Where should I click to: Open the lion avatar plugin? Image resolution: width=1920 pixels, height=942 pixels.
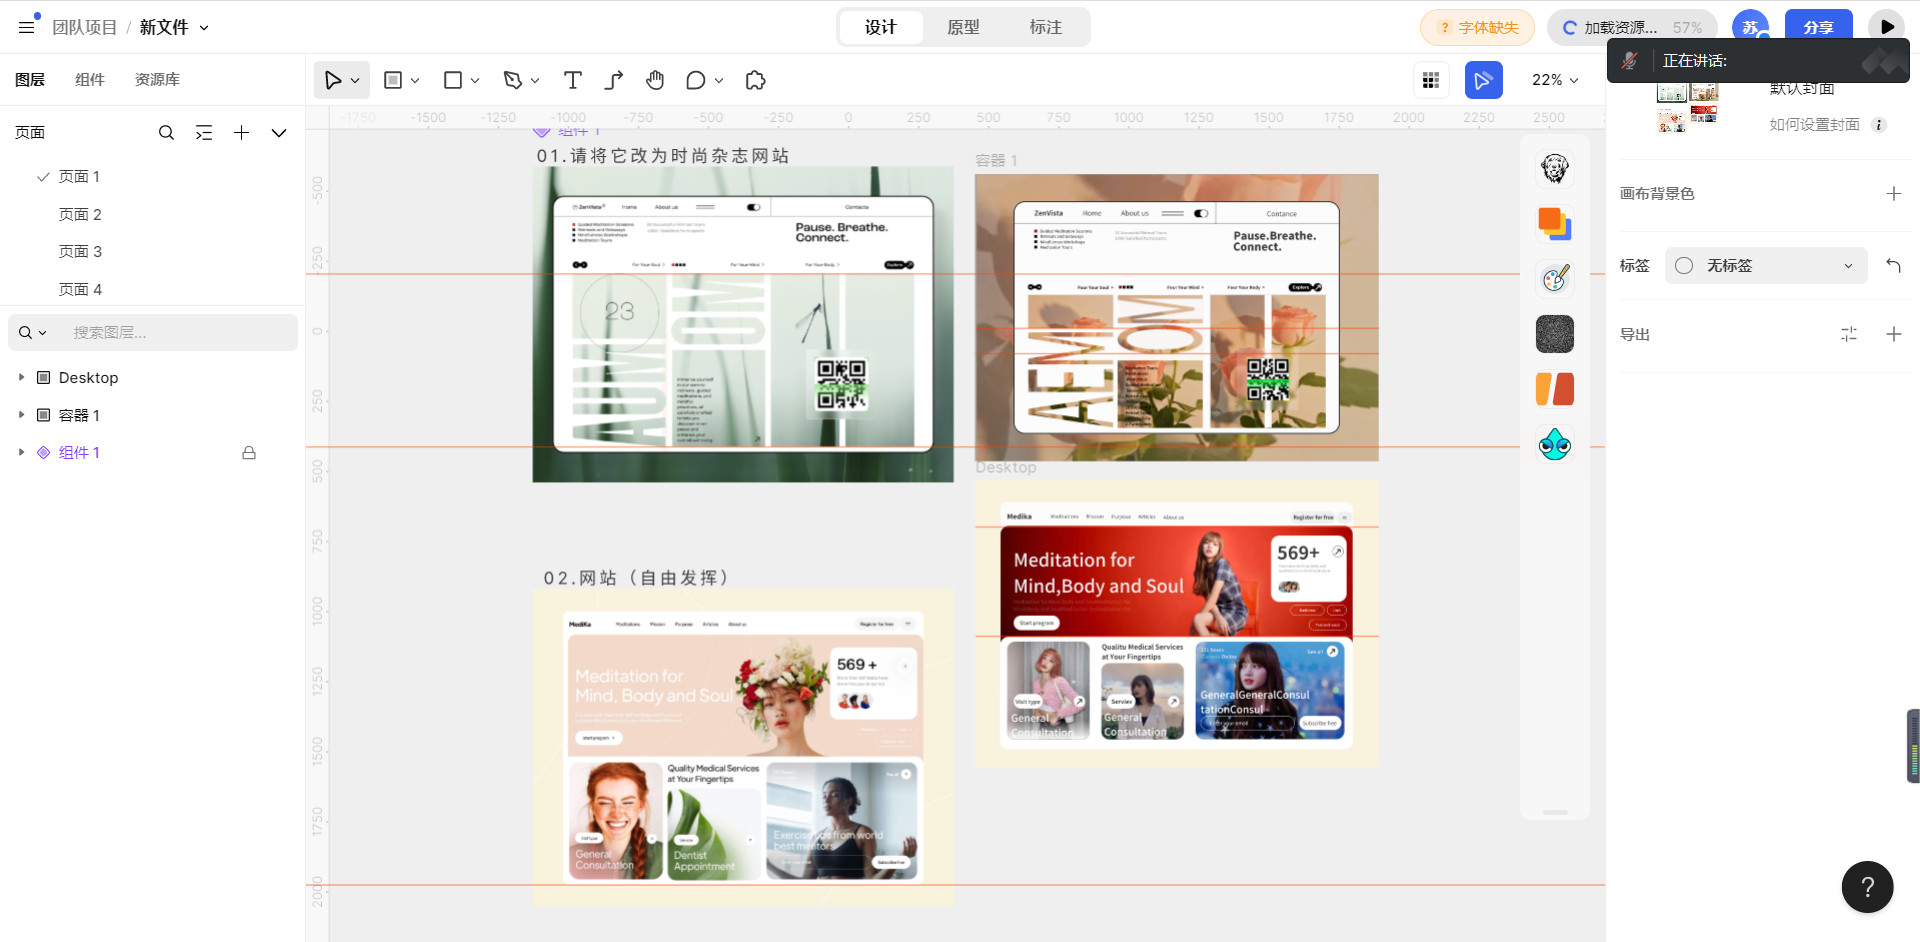(1555, 169)
